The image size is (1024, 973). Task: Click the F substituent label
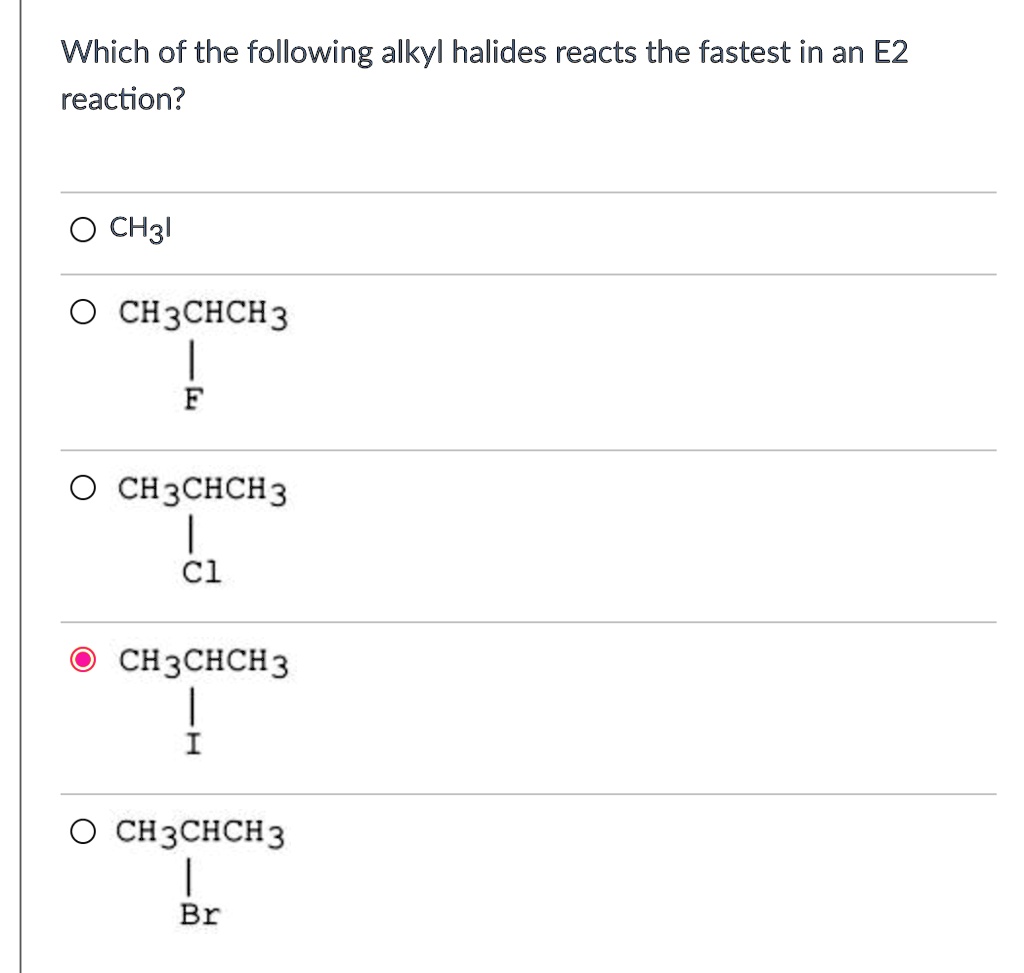click(x=193, y=397)
